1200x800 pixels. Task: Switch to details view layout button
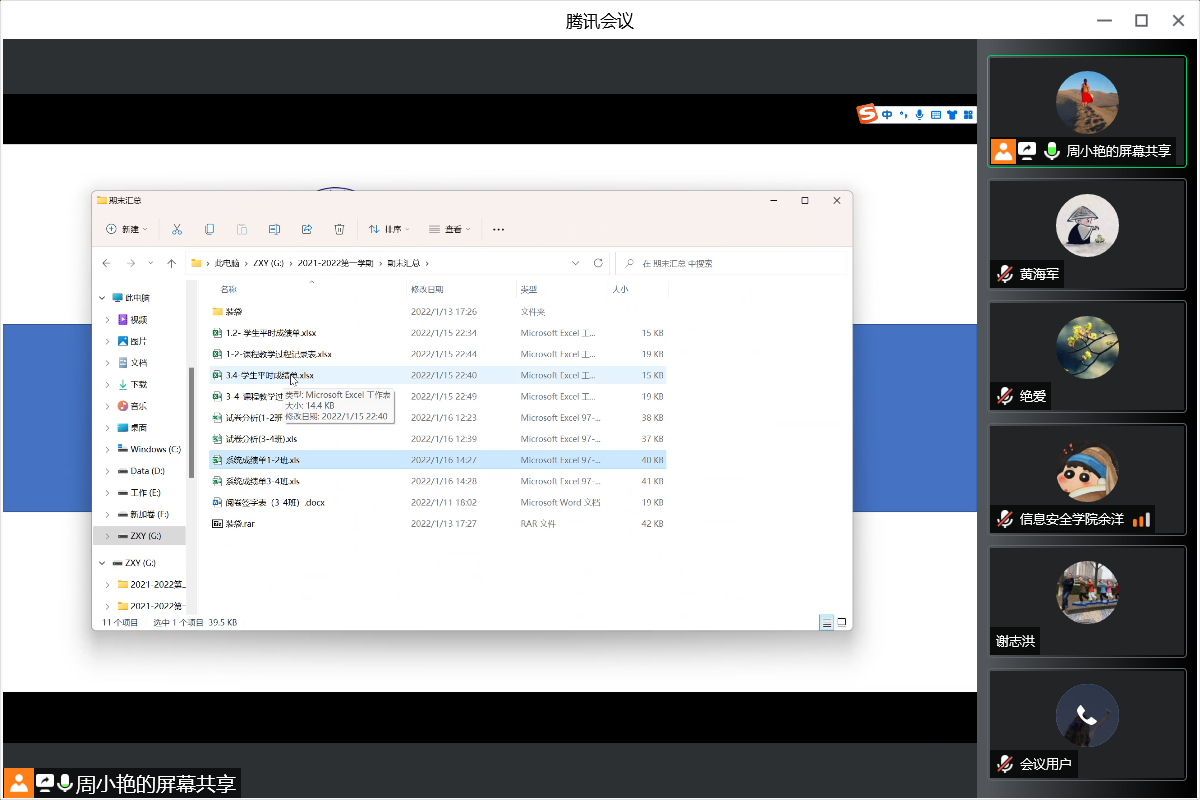coord(826,622)
